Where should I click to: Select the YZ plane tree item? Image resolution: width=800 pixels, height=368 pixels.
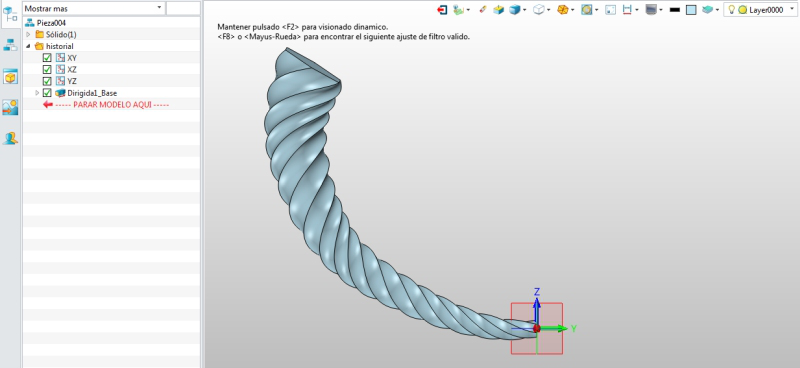coord(72,81)
